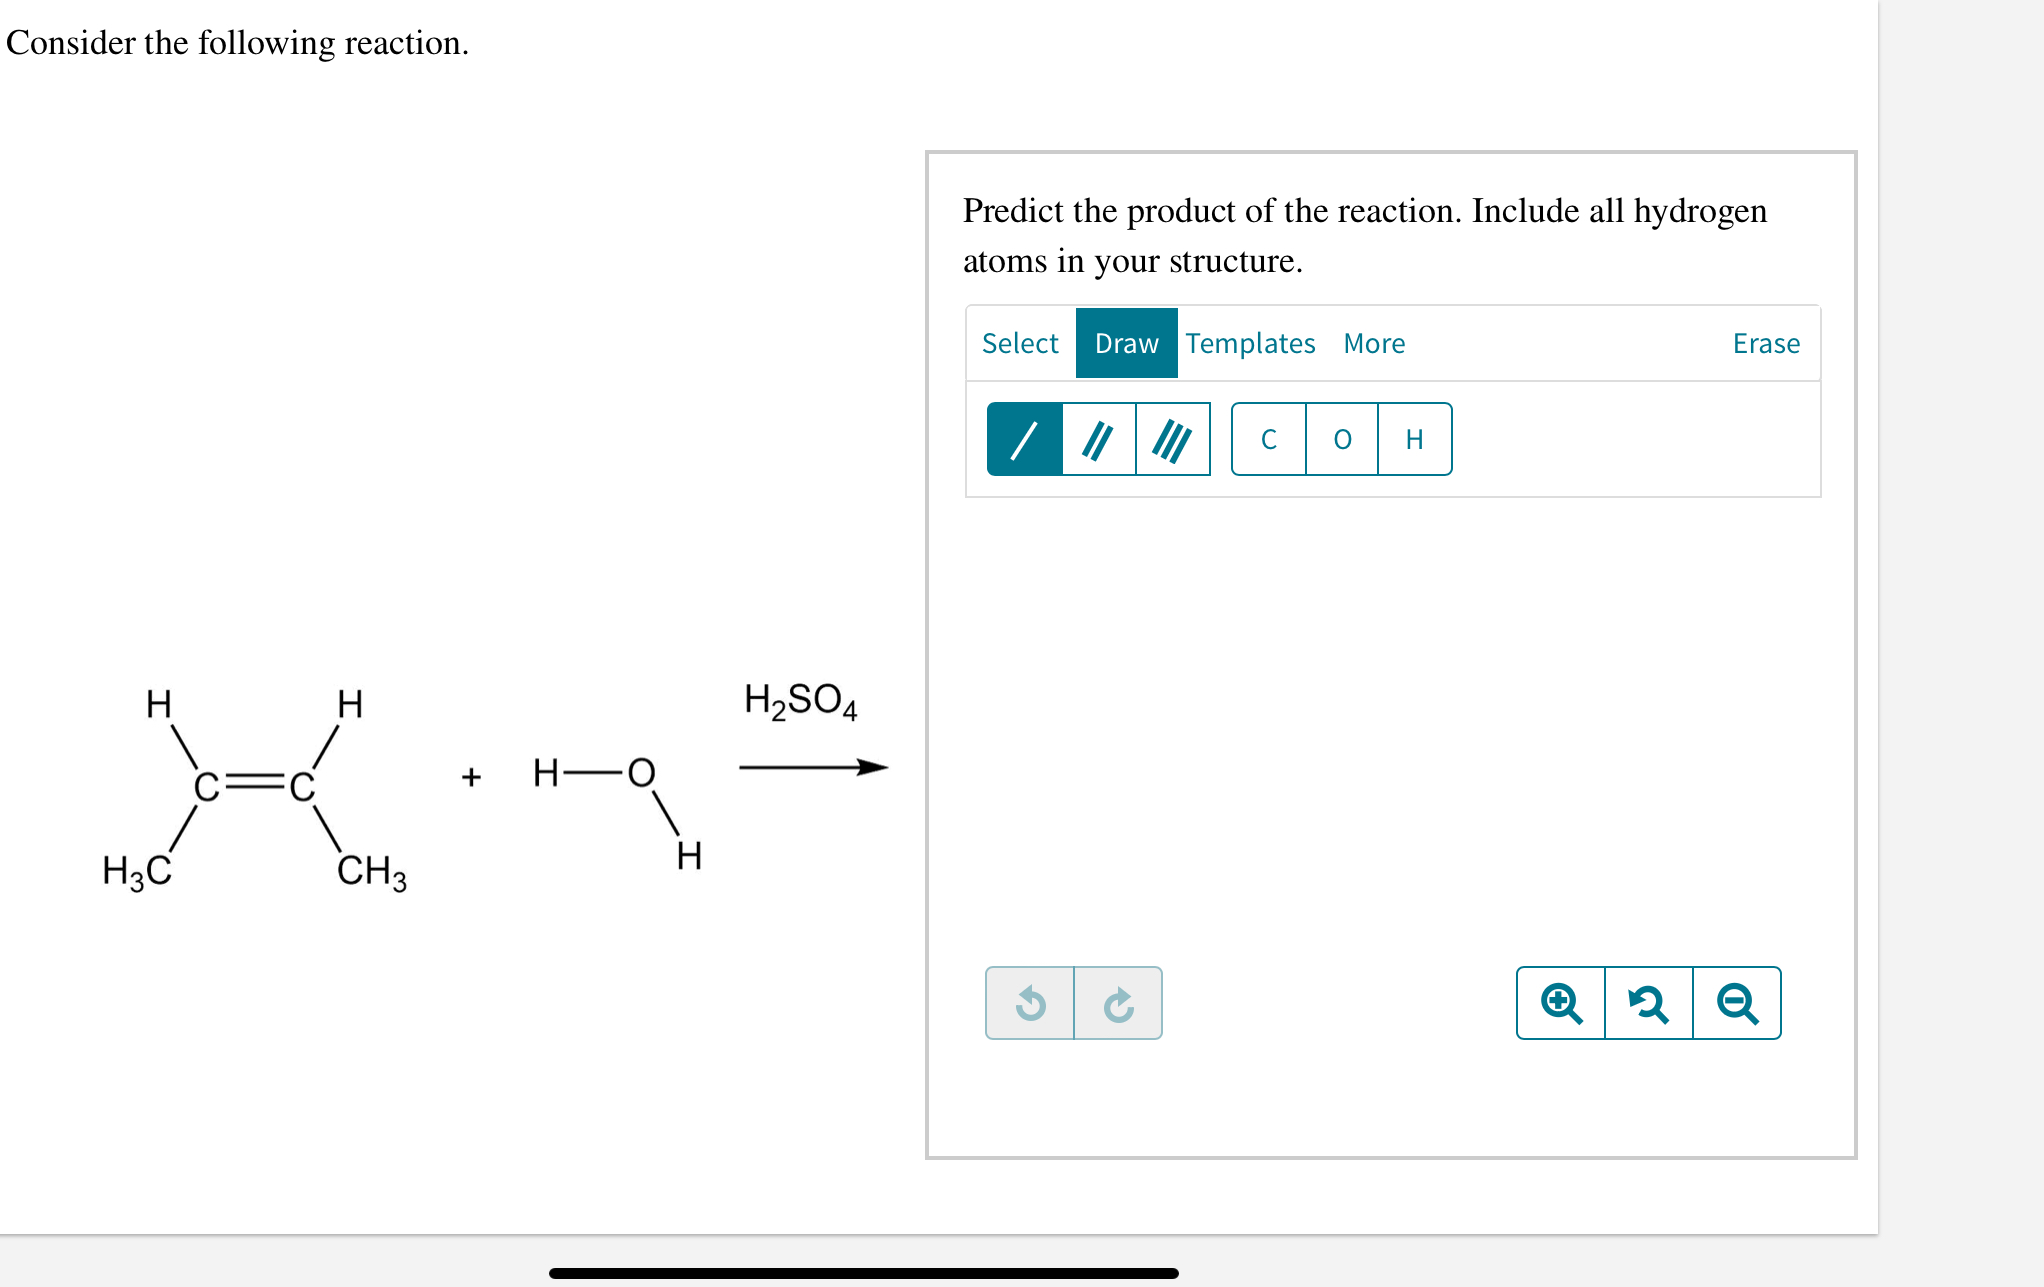
Task: Open the Templates picker
Action: coord(1251,343)
